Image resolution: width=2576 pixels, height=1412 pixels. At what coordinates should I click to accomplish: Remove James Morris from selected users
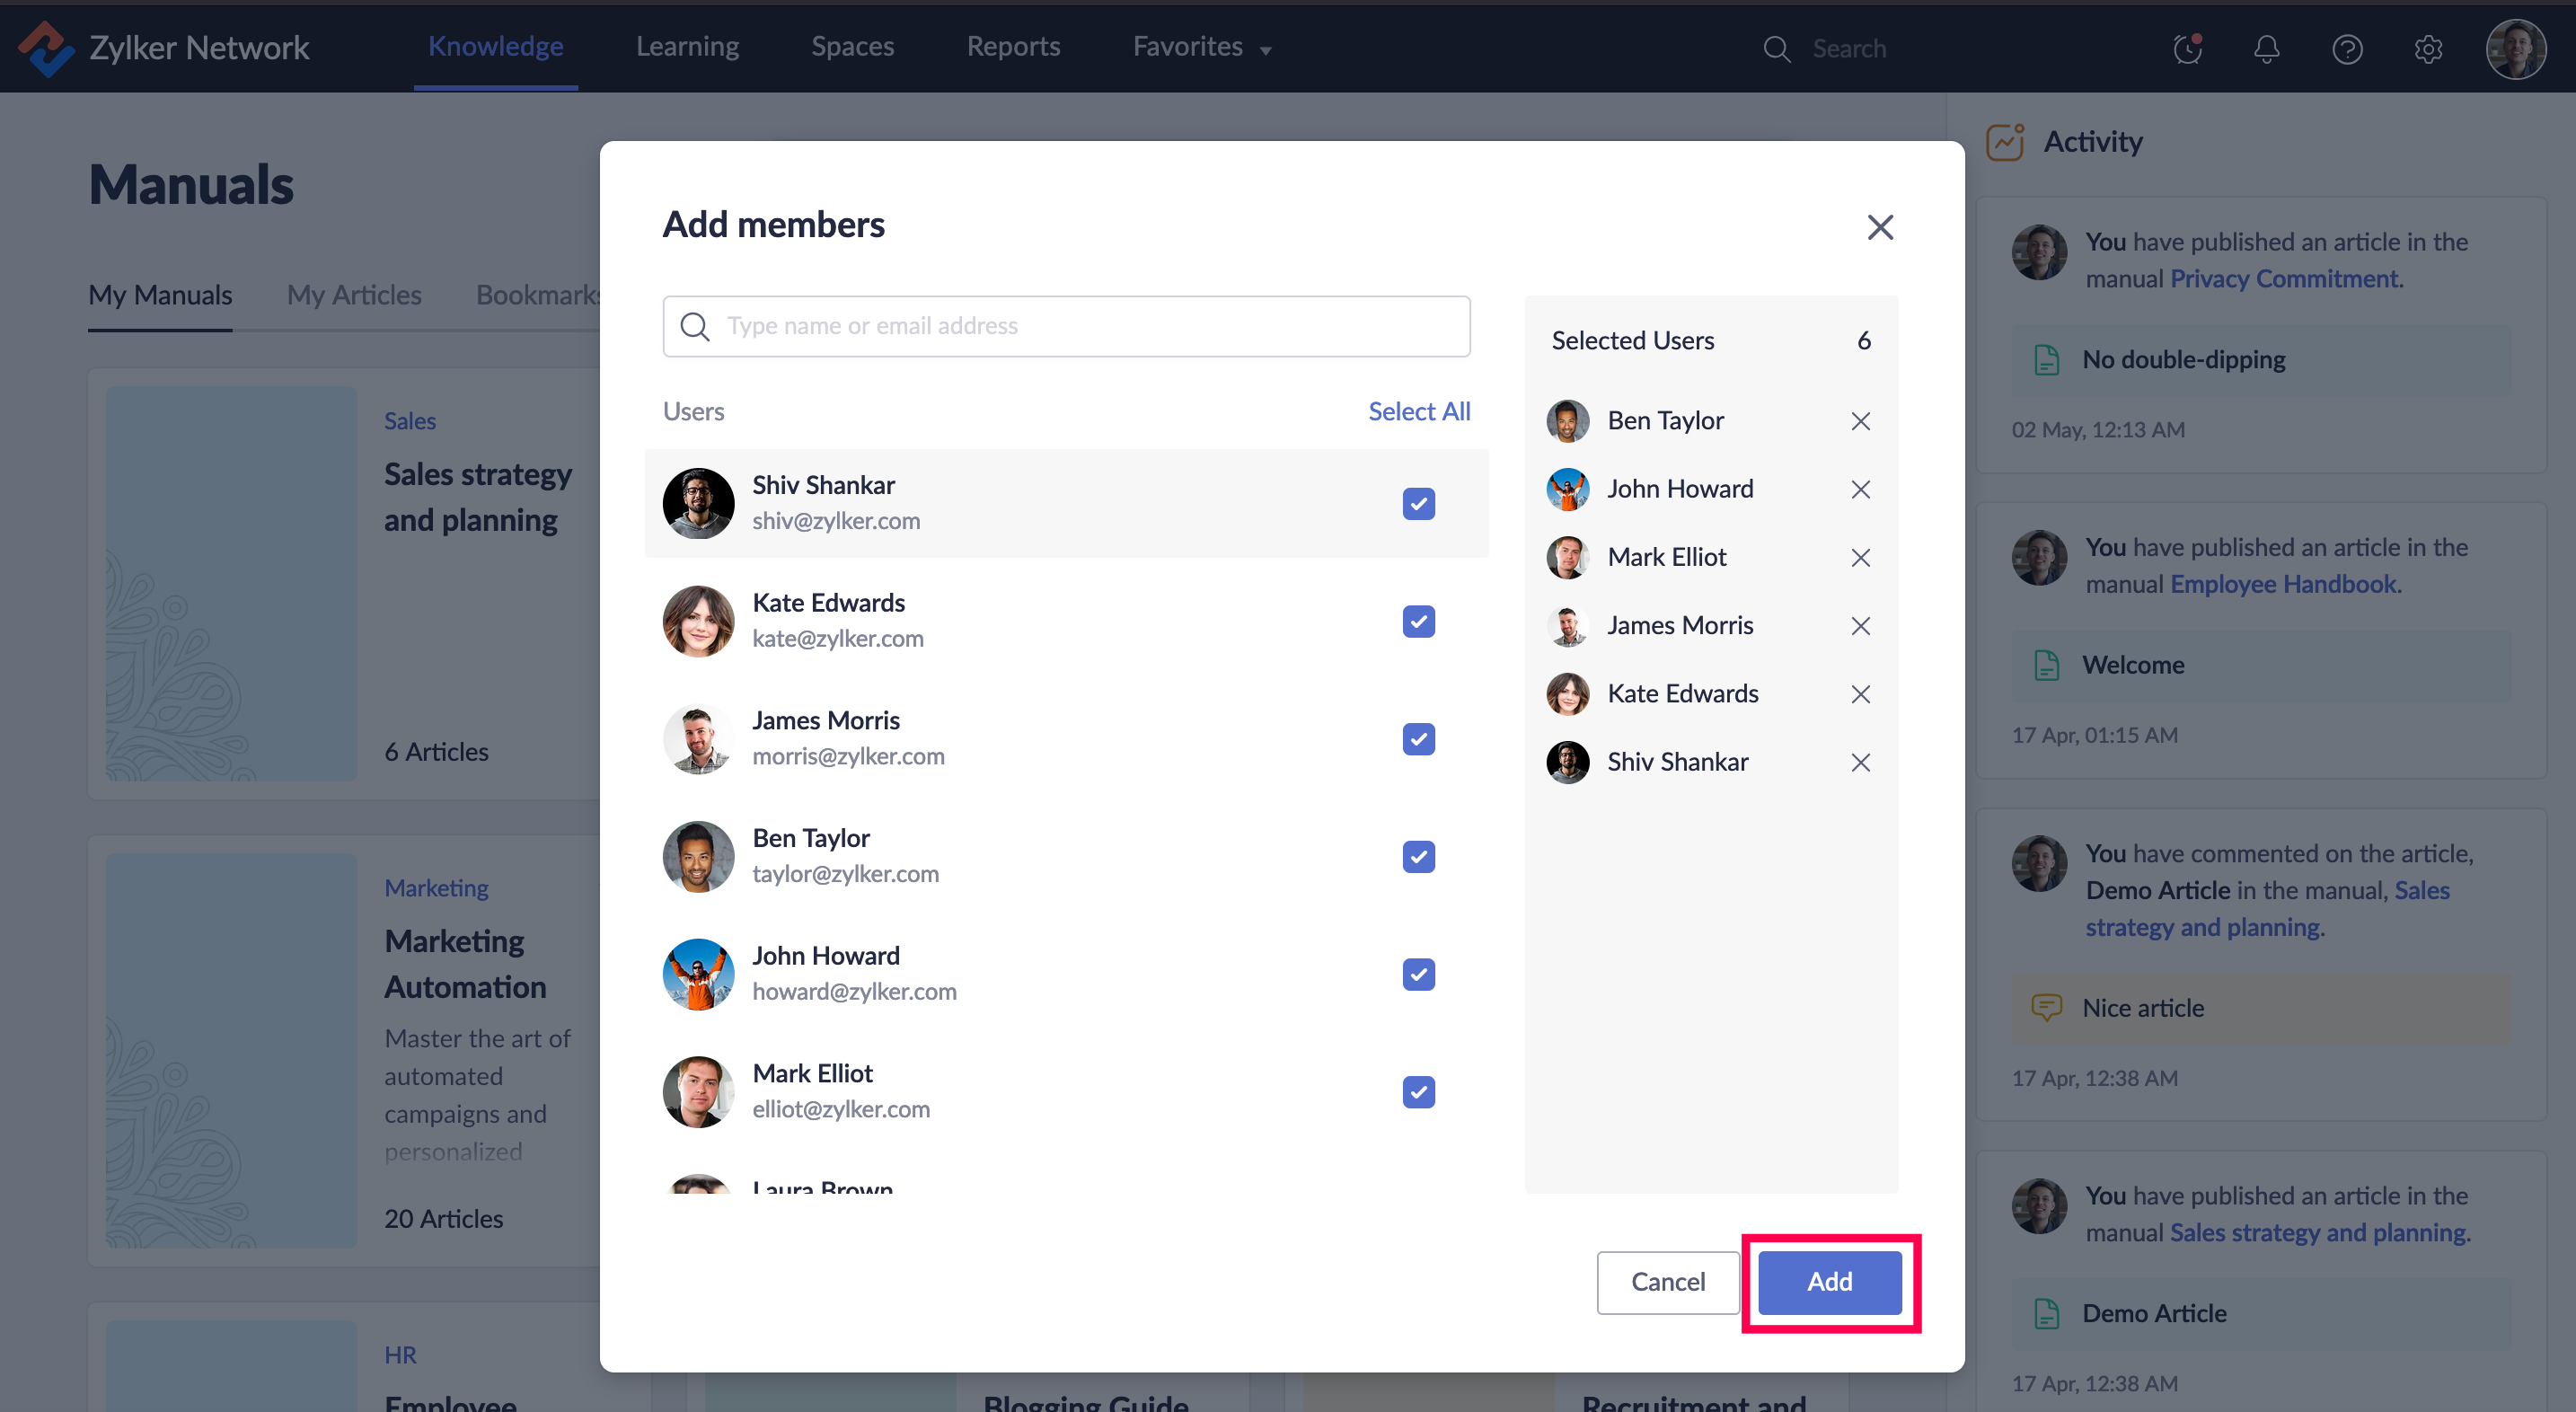coord(1860,626)
